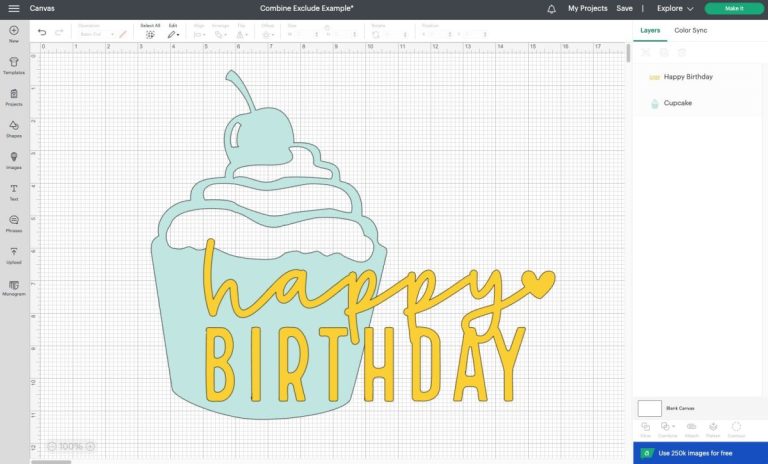Click the New project icon
The height and width of the screenshot is (464, 768).
pos(14,34)
